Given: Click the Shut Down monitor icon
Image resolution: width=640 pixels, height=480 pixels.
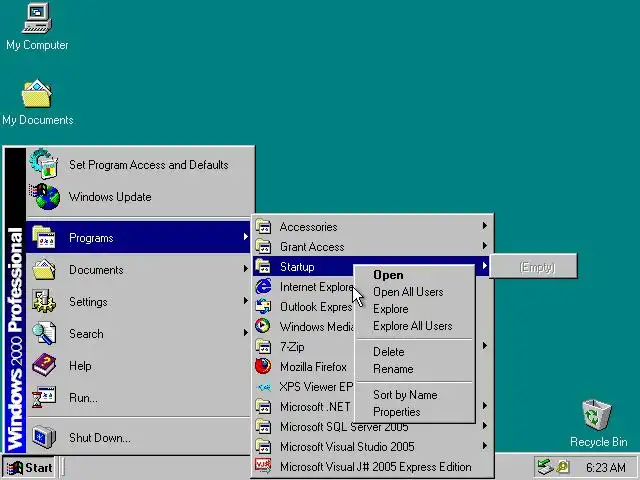Looking at the screenshot, I should tap(44, 437).
